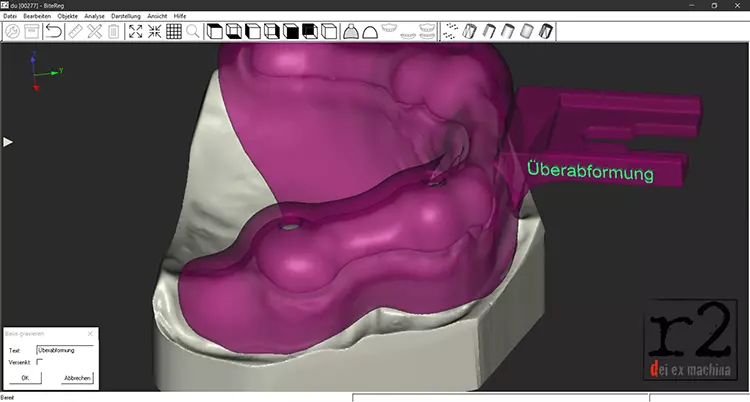The width and height of the screenshot is (750, 402).
Task: Click the undo arrow toolbar icon
Action: 52,32
